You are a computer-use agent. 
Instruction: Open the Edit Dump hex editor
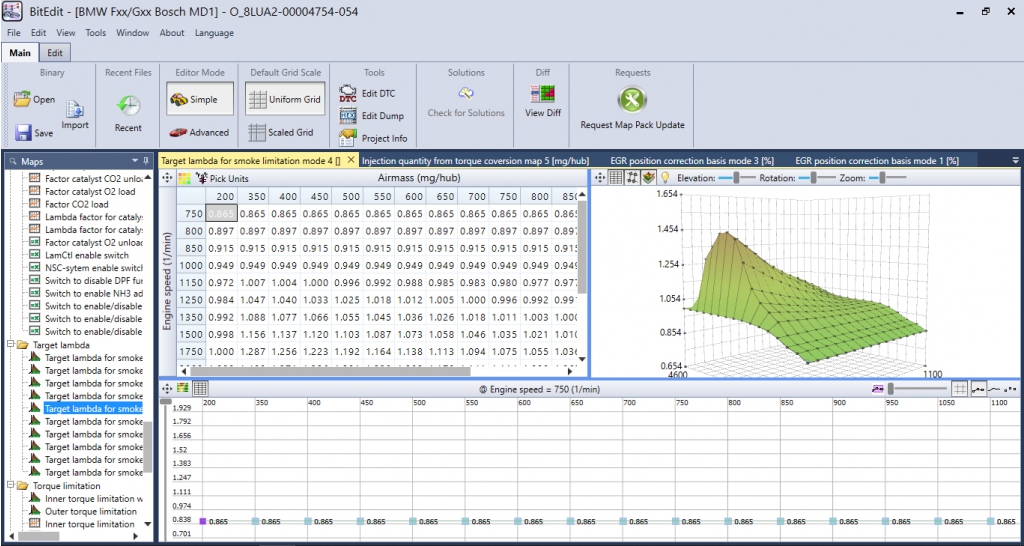tap(372, 116)
